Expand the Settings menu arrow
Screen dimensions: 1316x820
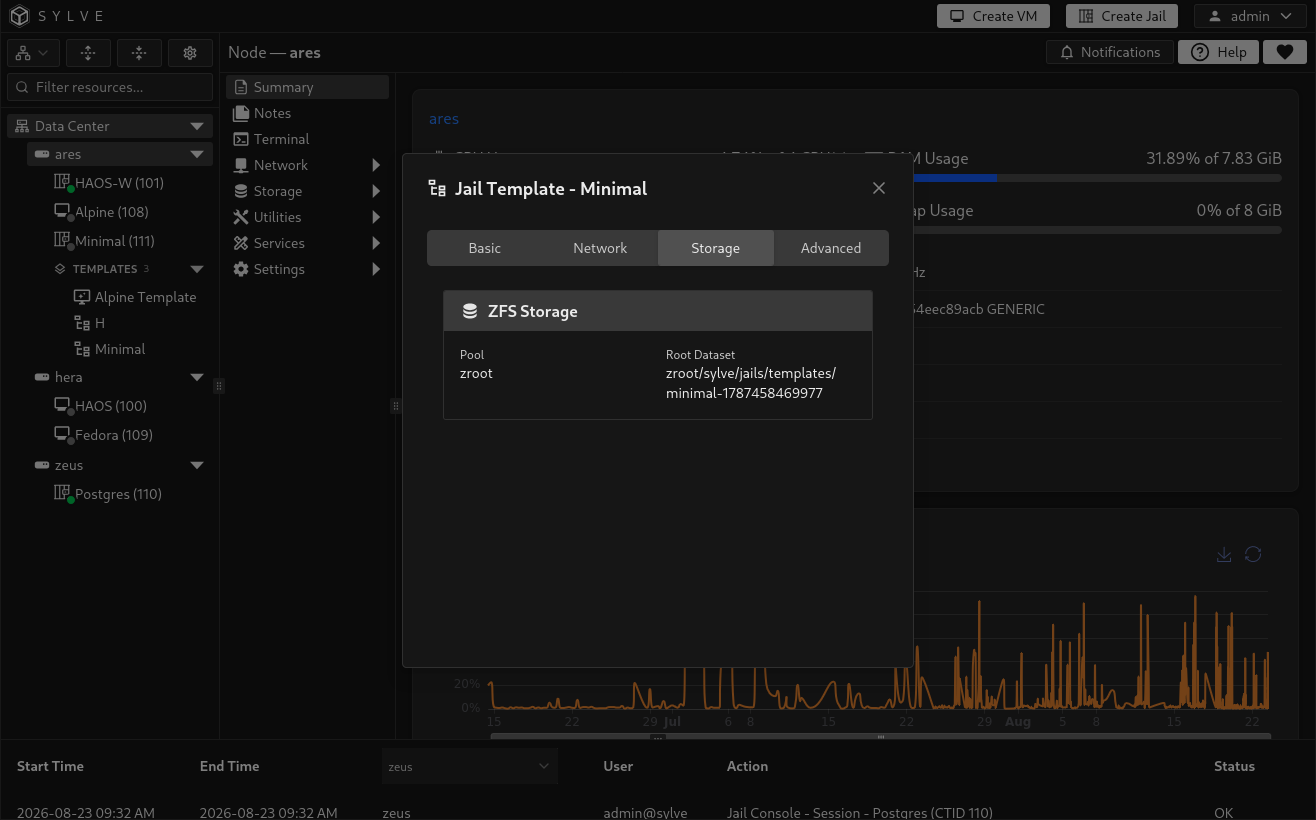(x=376, y=269)
